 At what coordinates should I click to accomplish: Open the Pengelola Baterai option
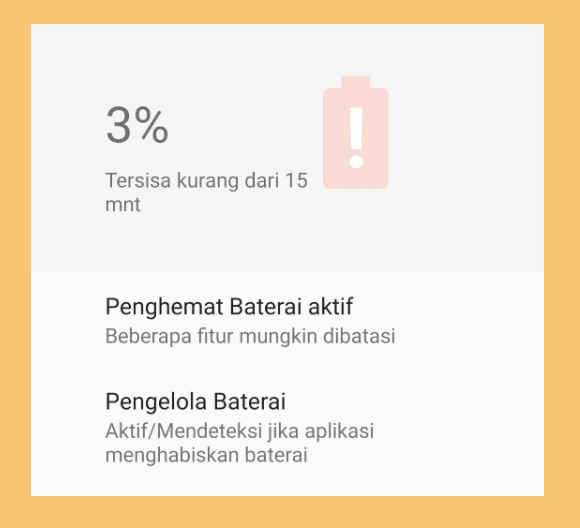[287, 427]
